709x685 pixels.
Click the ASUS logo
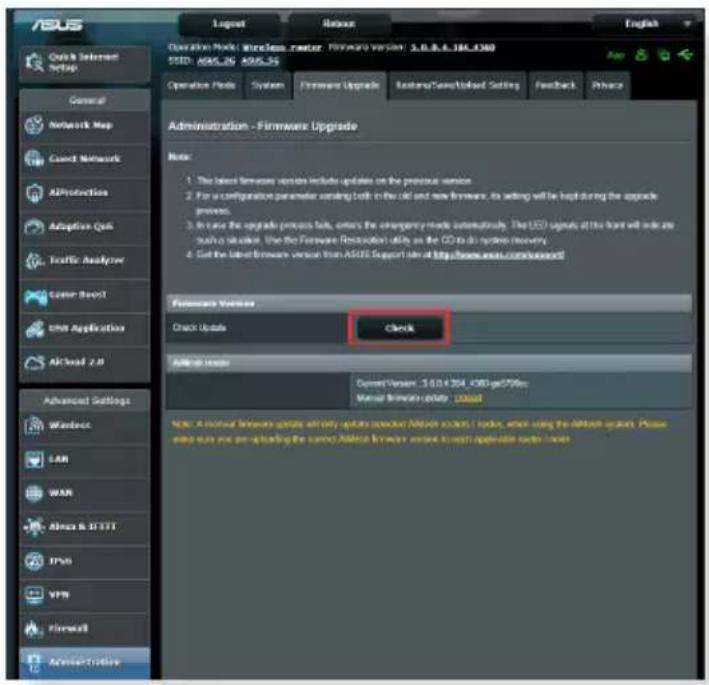(x=57, y=25)
